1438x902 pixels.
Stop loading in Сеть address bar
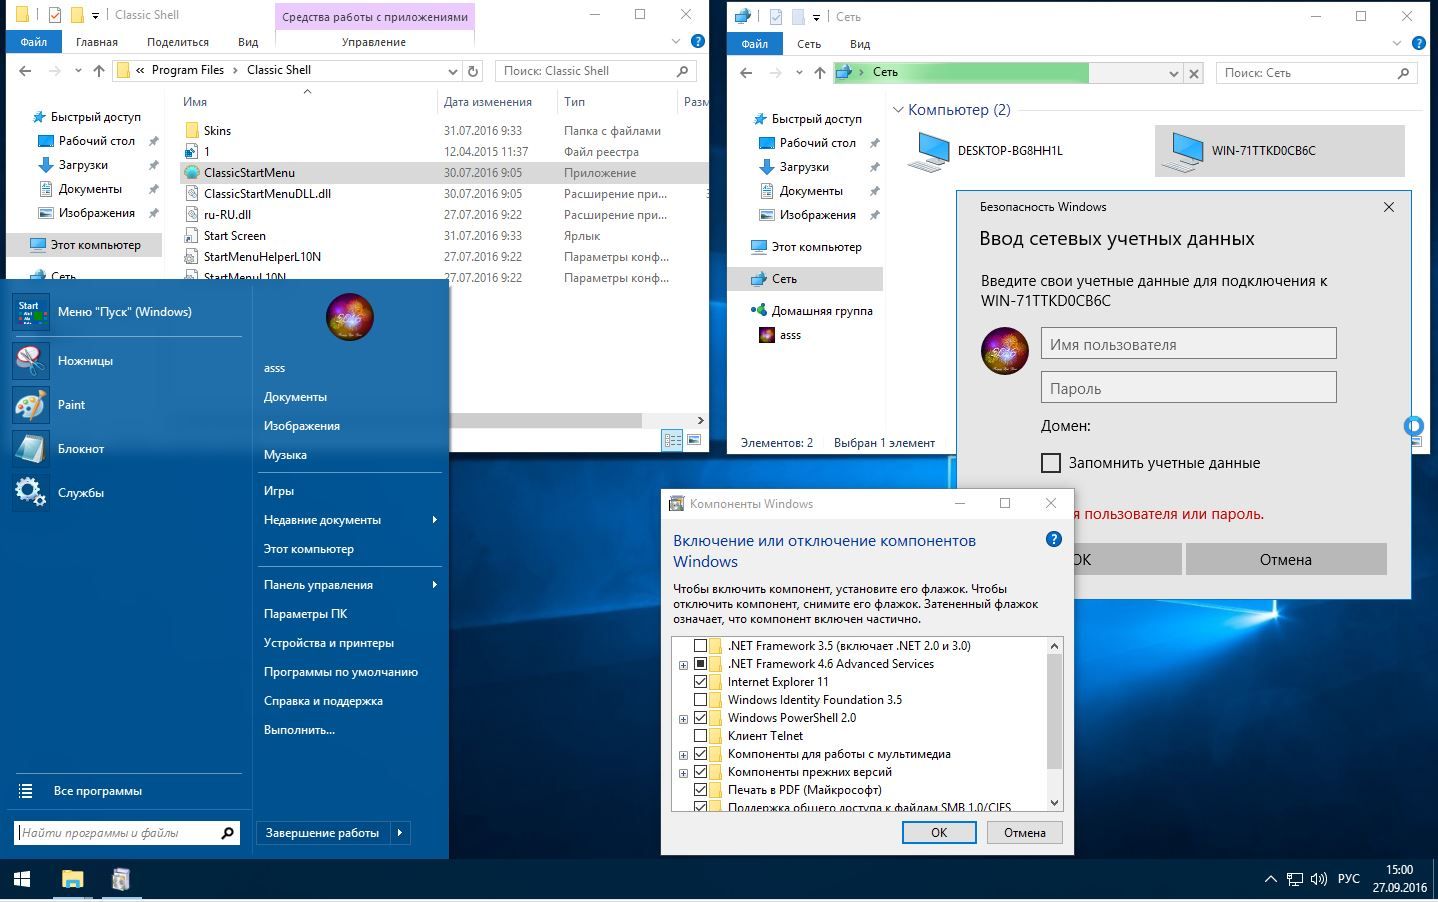[1193, 73]
